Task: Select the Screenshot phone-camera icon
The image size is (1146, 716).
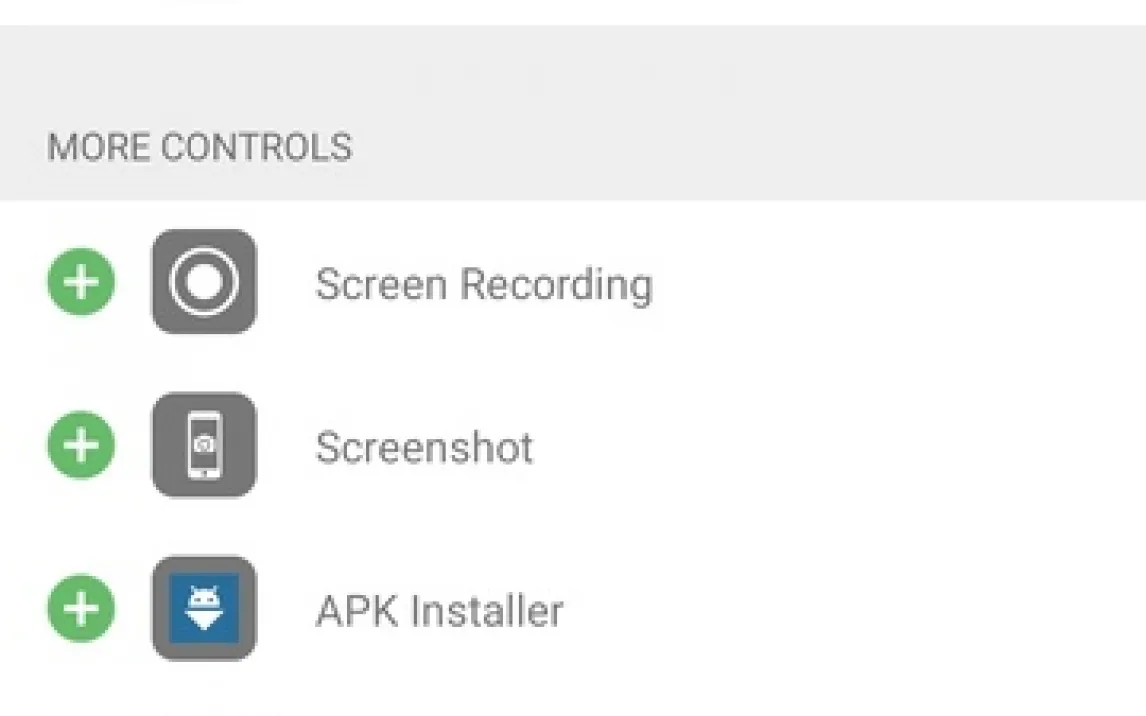Action: coord(204,444)
